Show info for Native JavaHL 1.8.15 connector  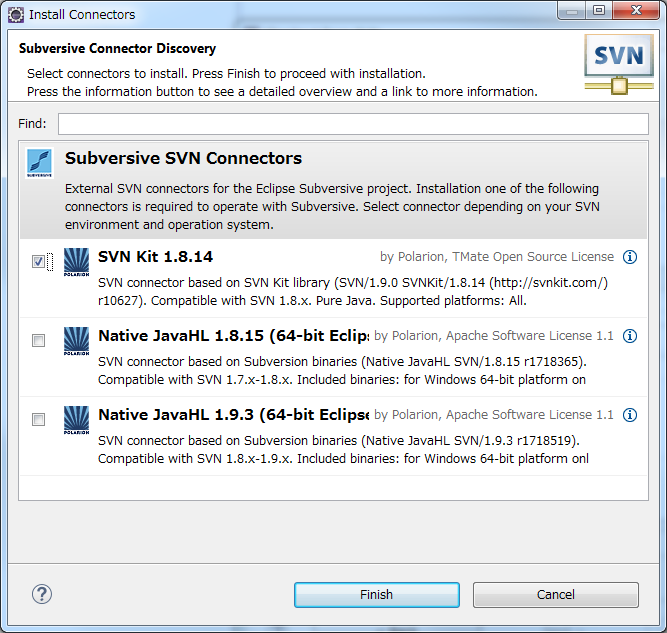click(630, 336)
